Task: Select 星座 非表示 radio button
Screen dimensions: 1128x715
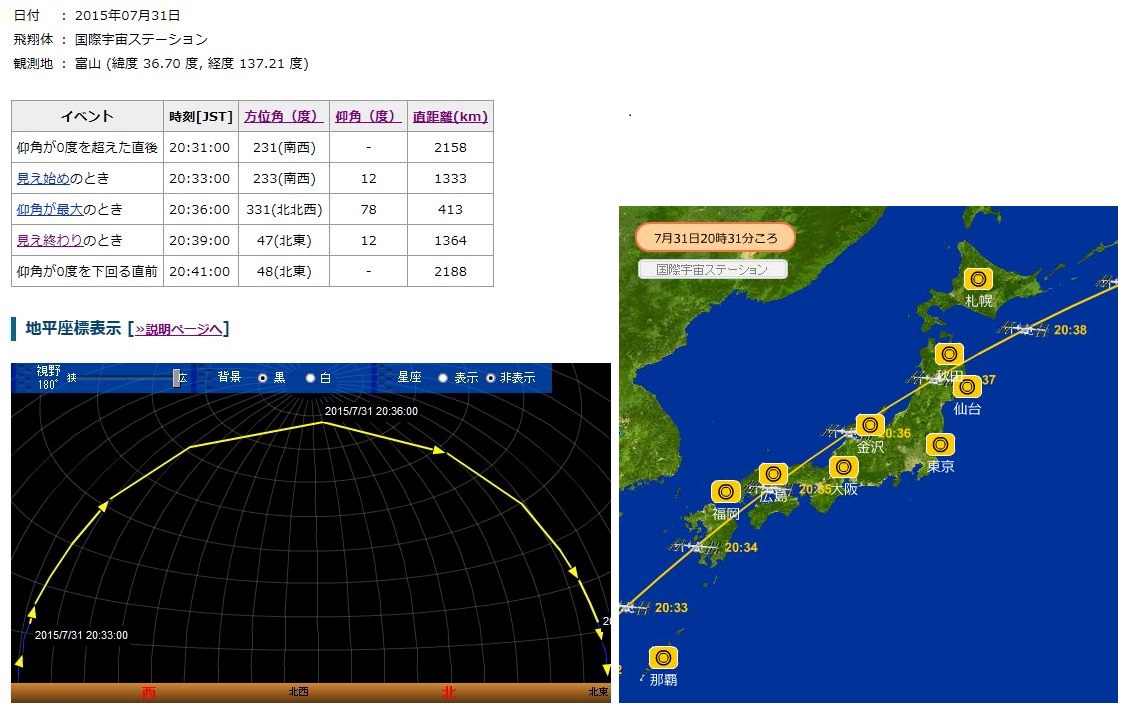Action: (x=491, y=378)
